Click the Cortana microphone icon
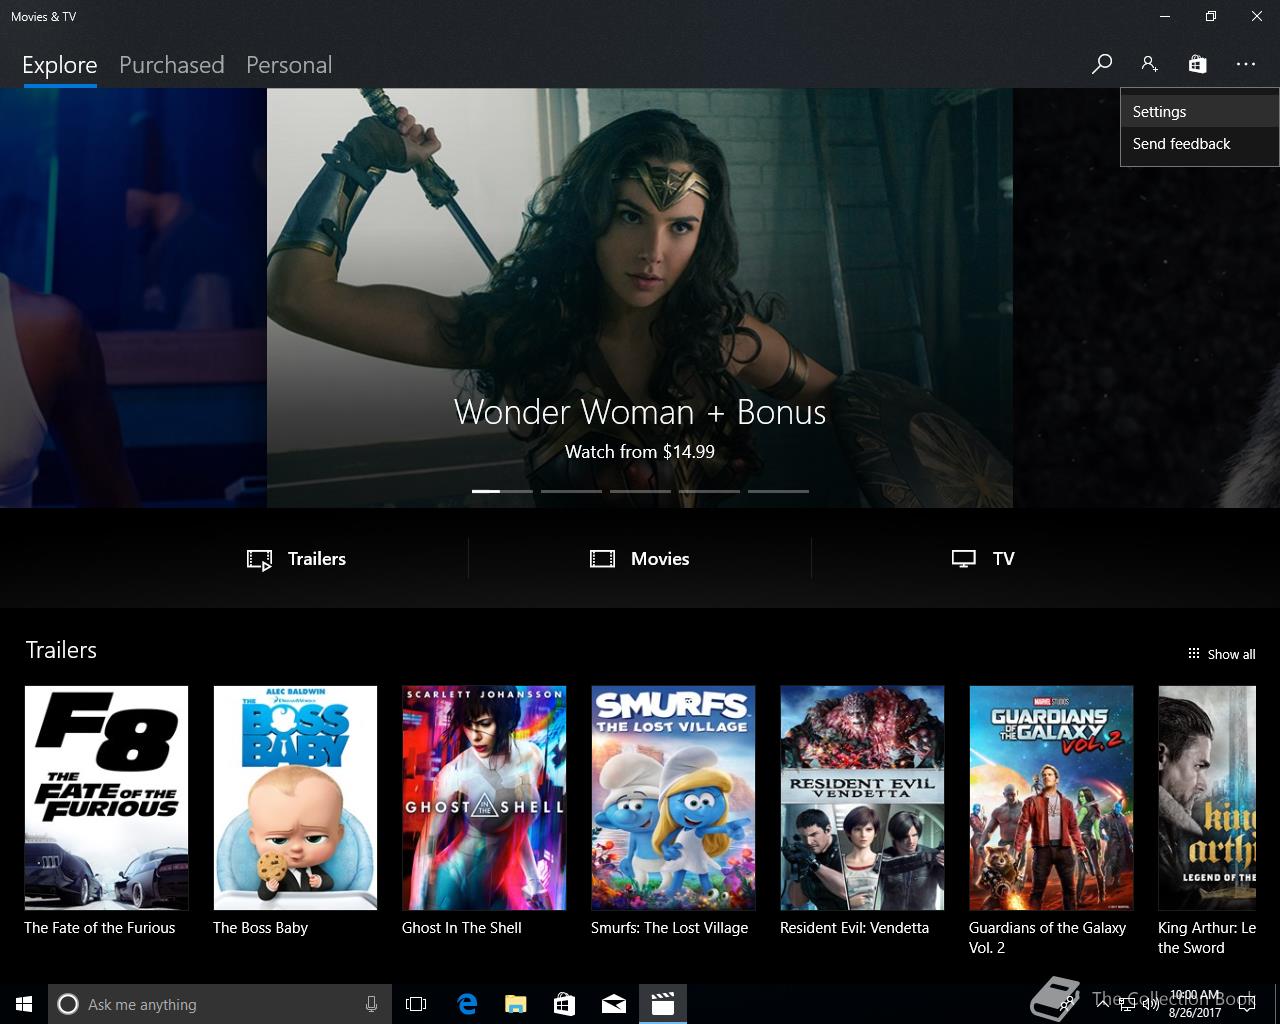This screenshot has height=1024, width=1280. [x=371, y=1004]
